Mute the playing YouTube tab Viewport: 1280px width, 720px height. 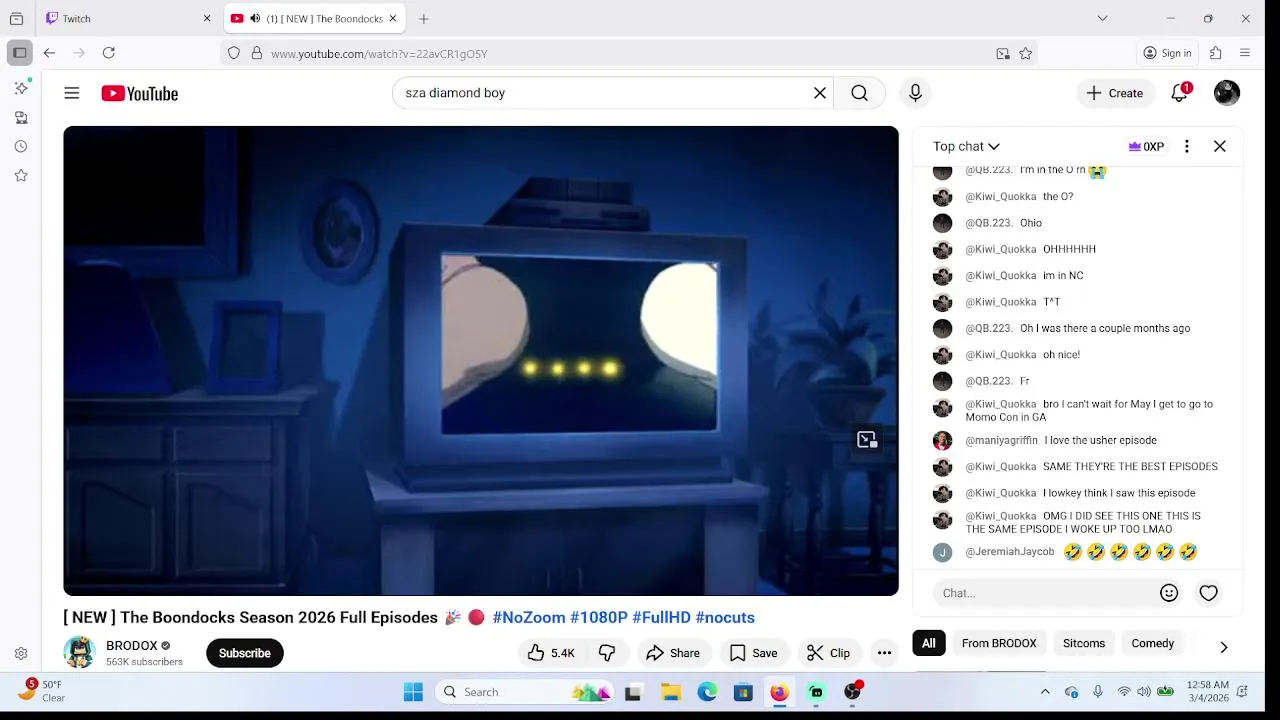[x=255, y=18]
